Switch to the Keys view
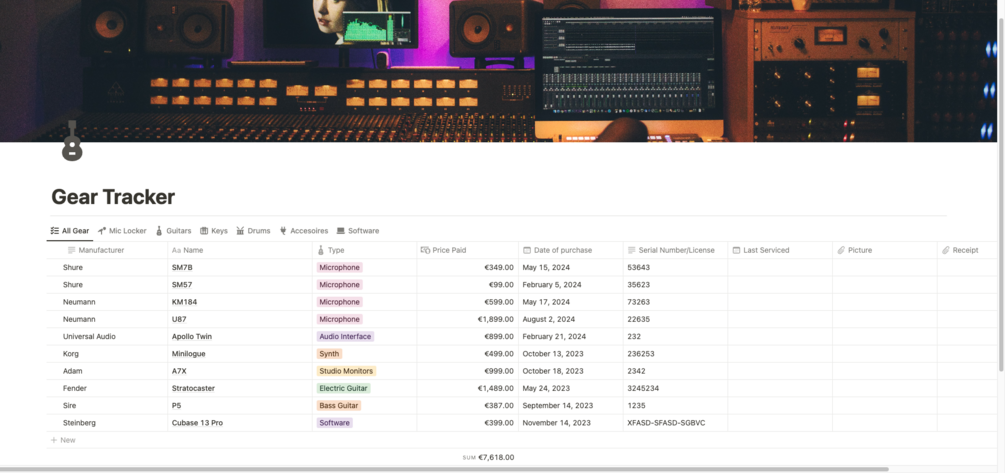Screen dimensions: 1005x473 point(213,231)
